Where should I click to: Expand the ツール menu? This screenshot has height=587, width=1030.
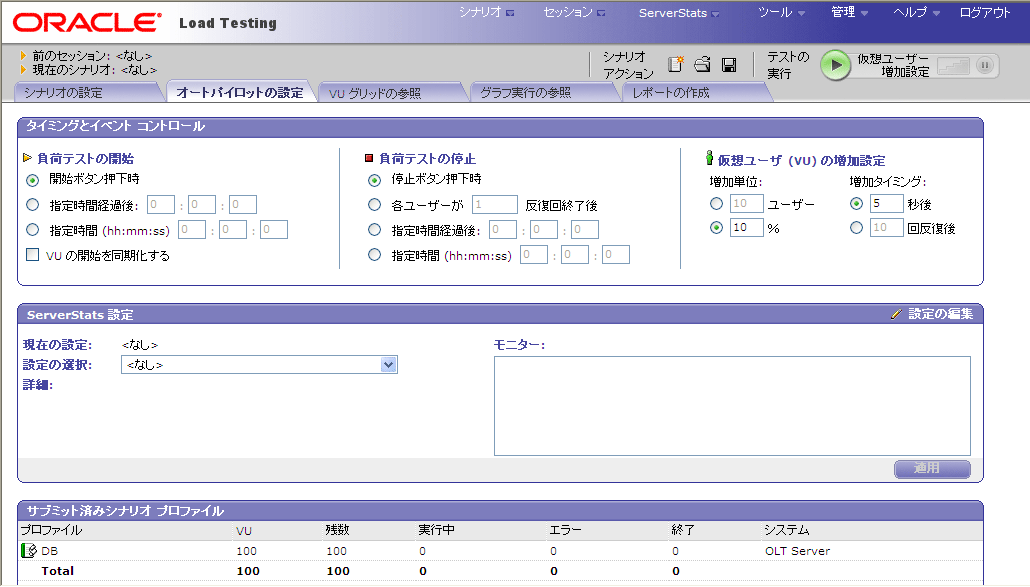(774, 13)
